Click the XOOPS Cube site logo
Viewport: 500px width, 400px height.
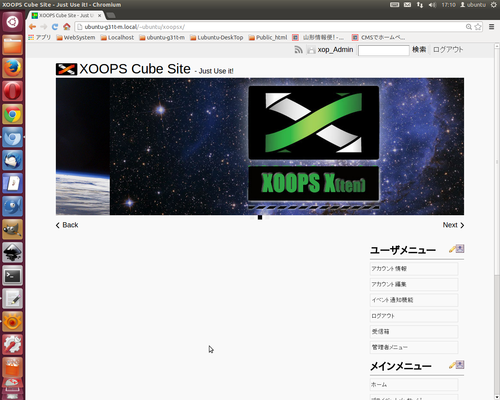[x=66, y=69]
